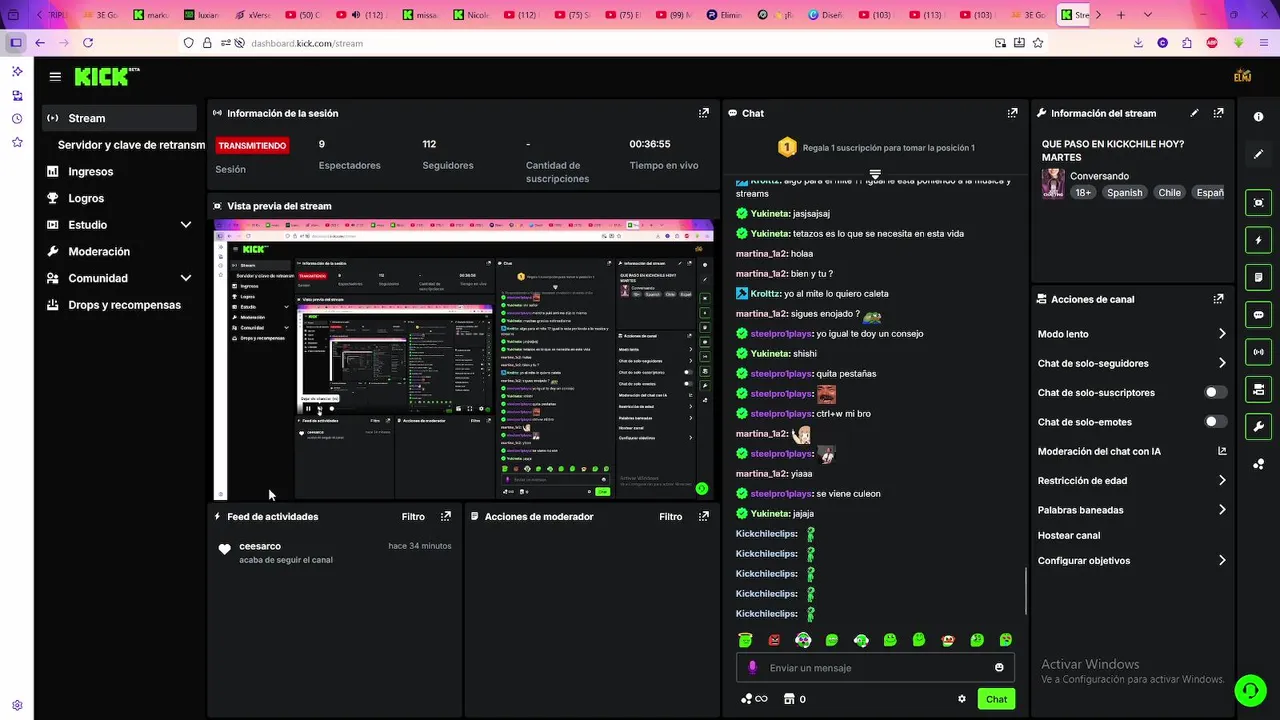Click the purple microphone icon in message box
This screenshot has width=1280, height=720.
click(x=753, y=668)
